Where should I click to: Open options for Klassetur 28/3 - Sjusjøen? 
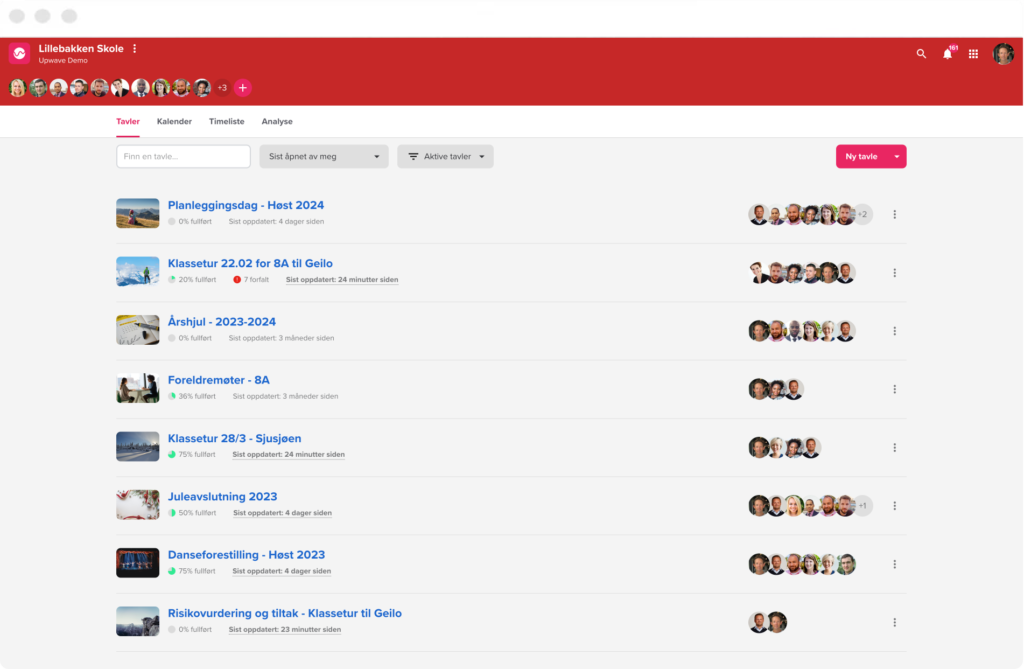(x=895, y=448)
